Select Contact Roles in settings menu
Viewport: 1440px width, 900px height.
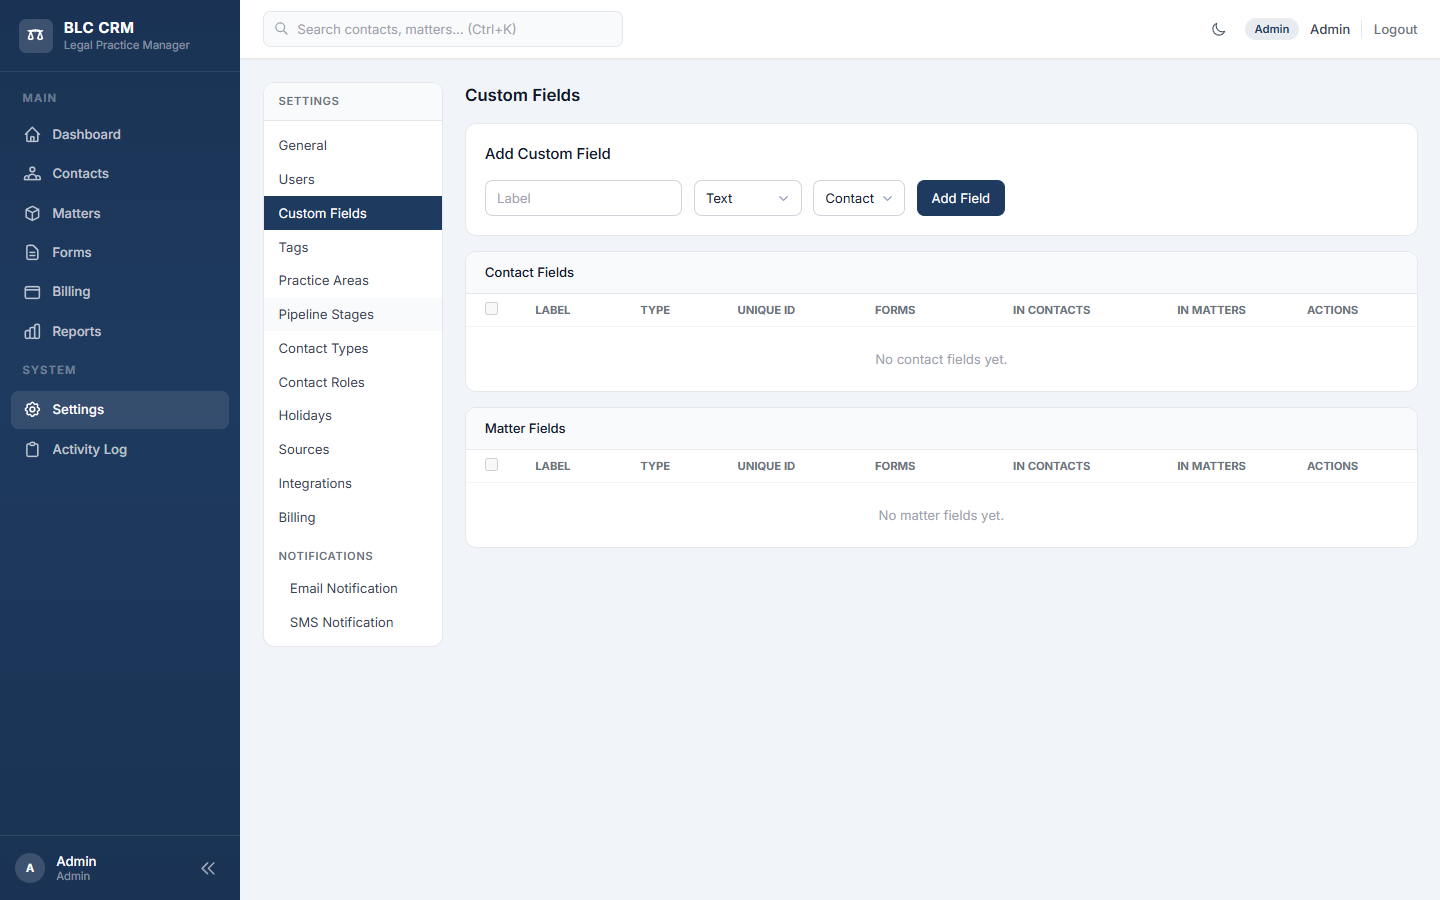(353, 383)
